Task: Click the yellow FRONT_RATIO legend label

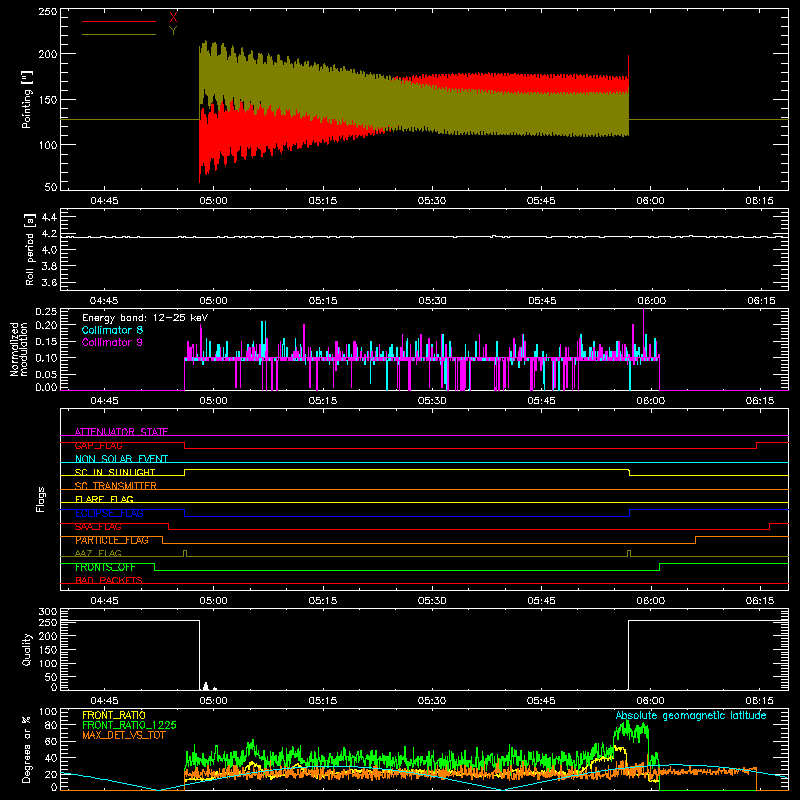Action: (114, 715)
